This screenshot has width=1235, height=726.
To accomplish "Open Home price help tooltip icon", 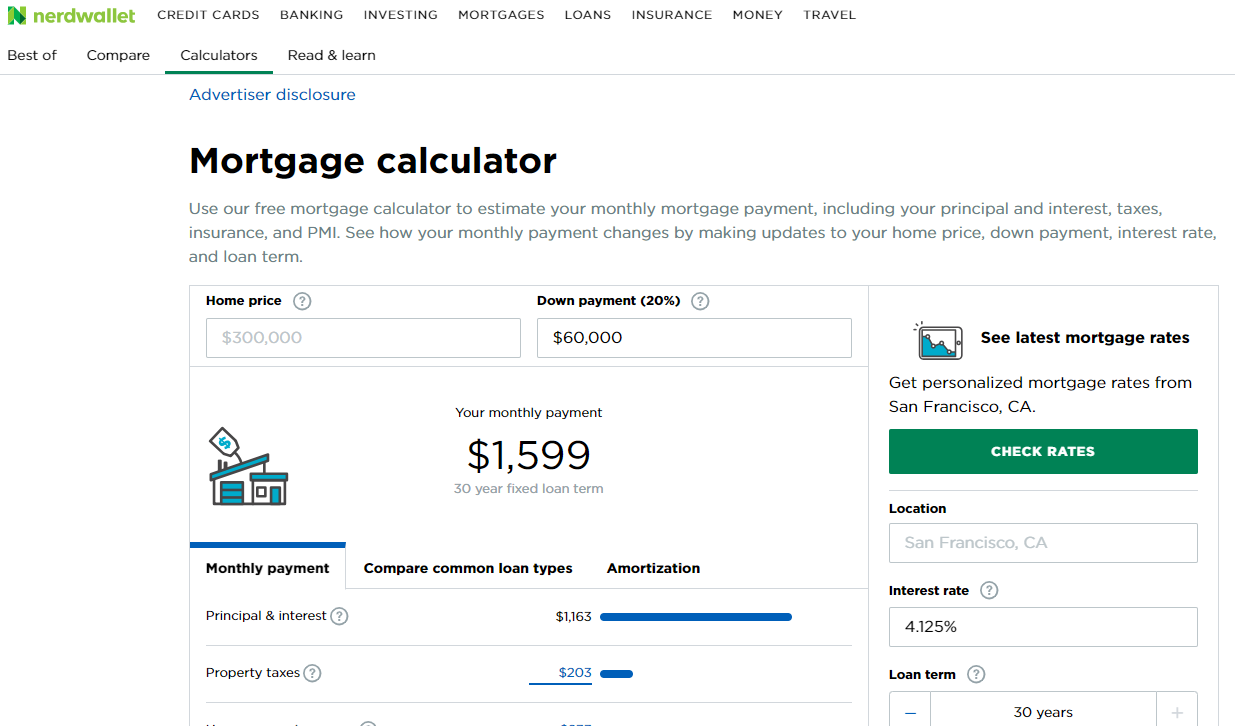I will (x=302, y=301).
